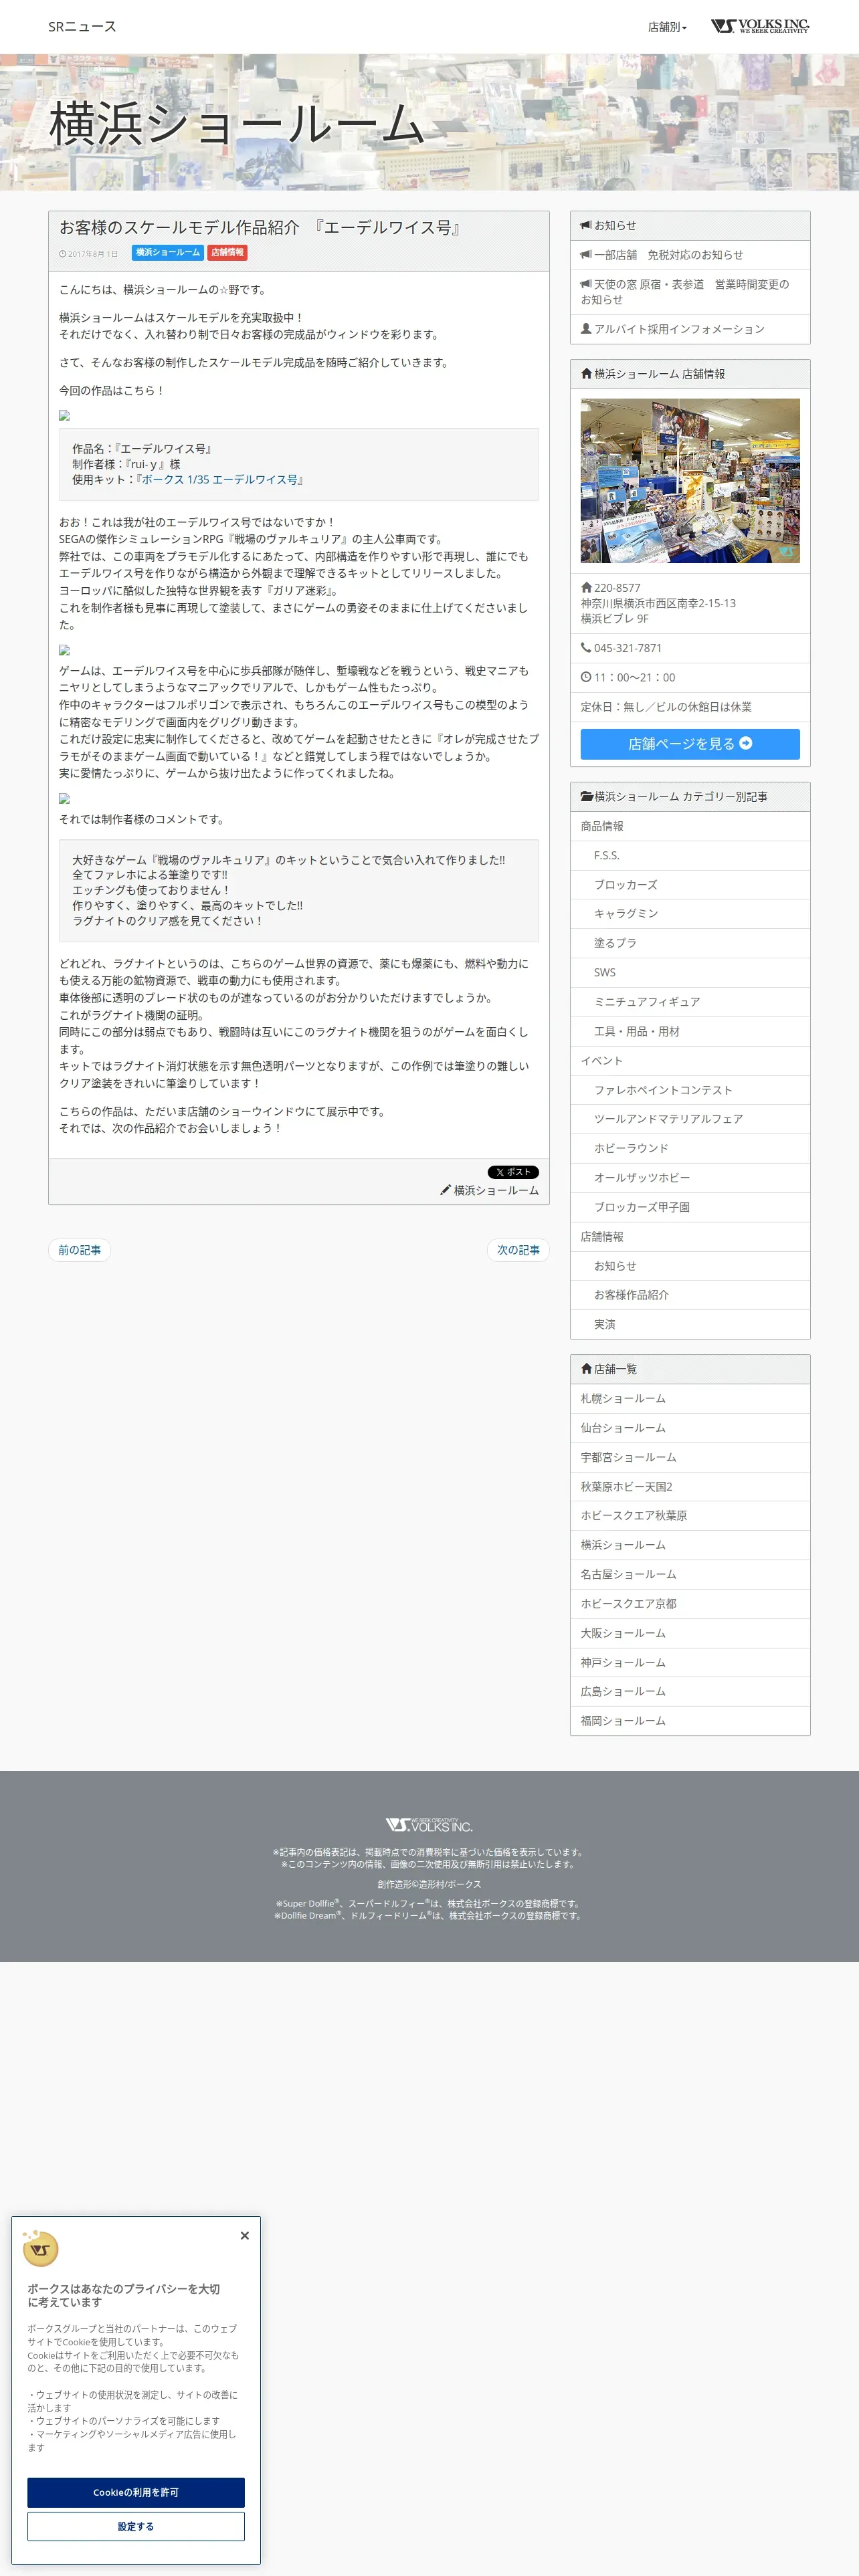Click Cookieの利用を許可 button
The height and width of the screenshot is (2576, 859).
coord(136,2492)
